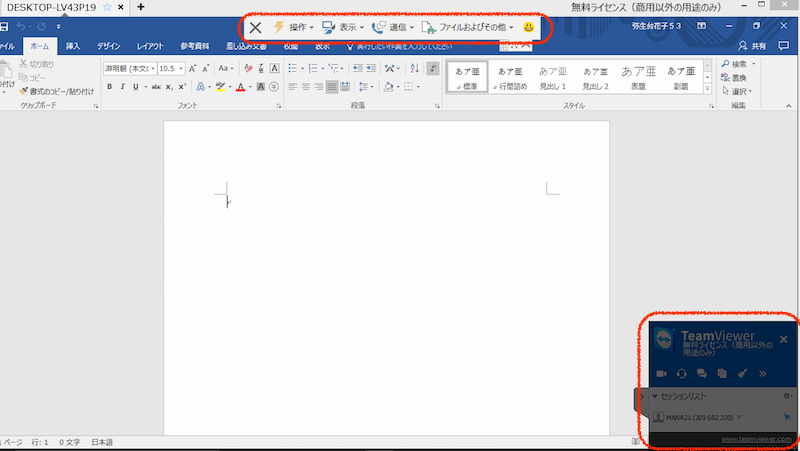
Task: Toggle Italic formatting in Word ribbon
Action: 122,87
